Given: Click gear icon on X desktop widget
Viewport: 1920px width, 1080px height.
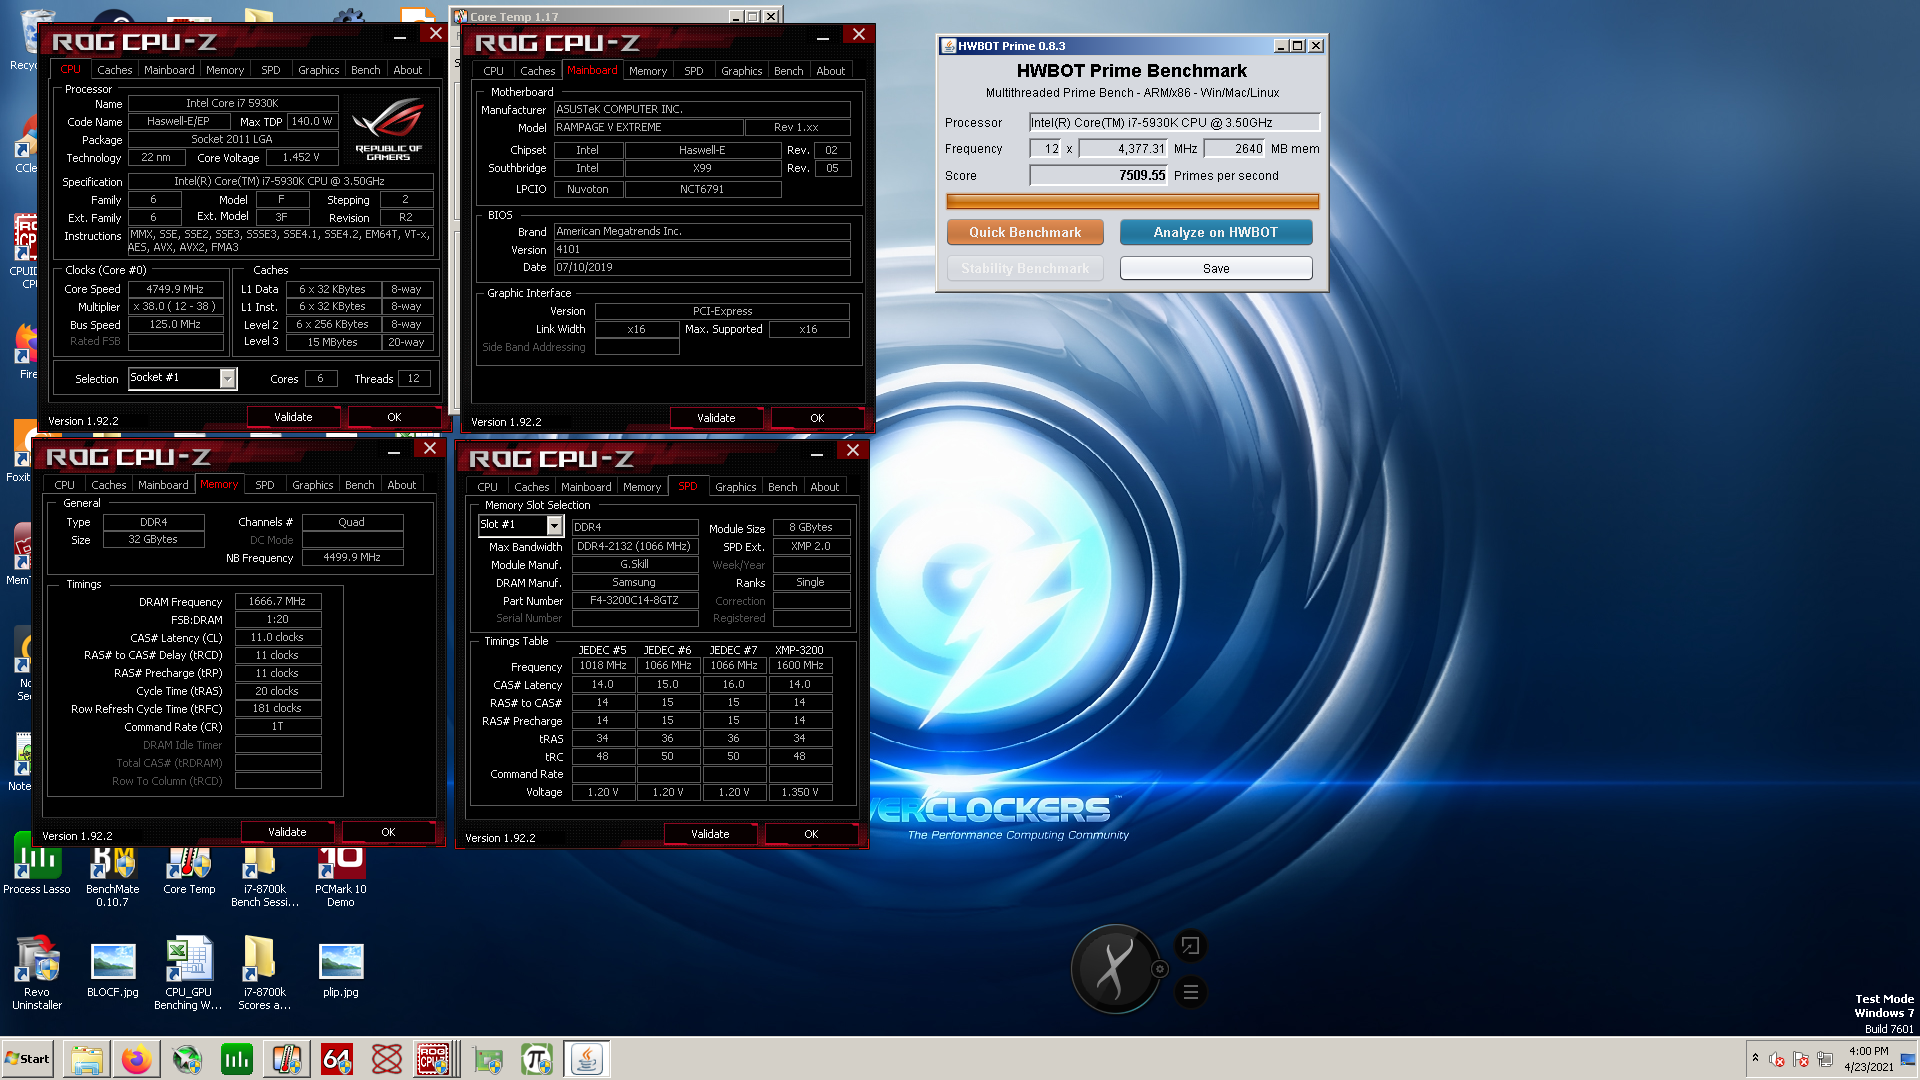Looking at the screenshot, I should tap(1160, 969).
